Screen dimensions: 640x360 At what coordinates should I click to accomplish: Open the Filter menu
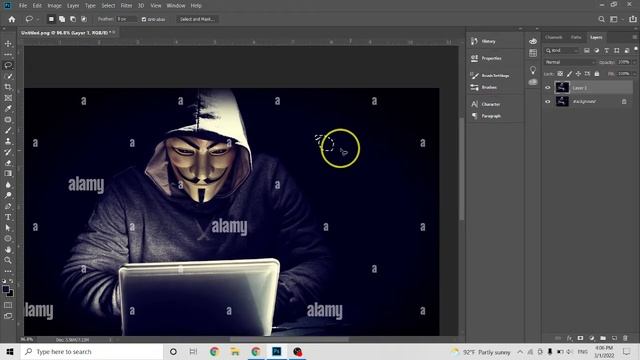tap(126, 6)
